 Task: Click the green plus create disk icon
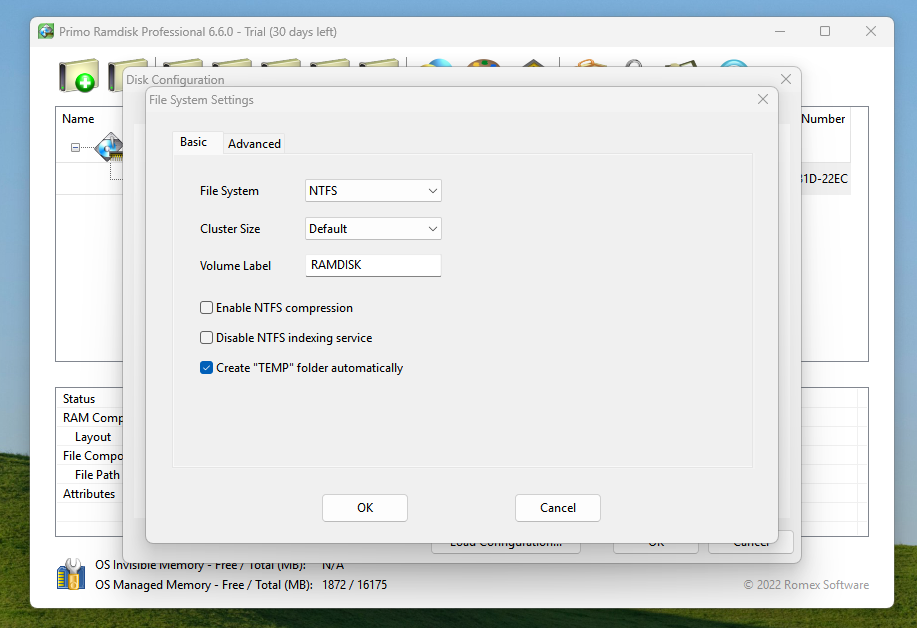78,76
